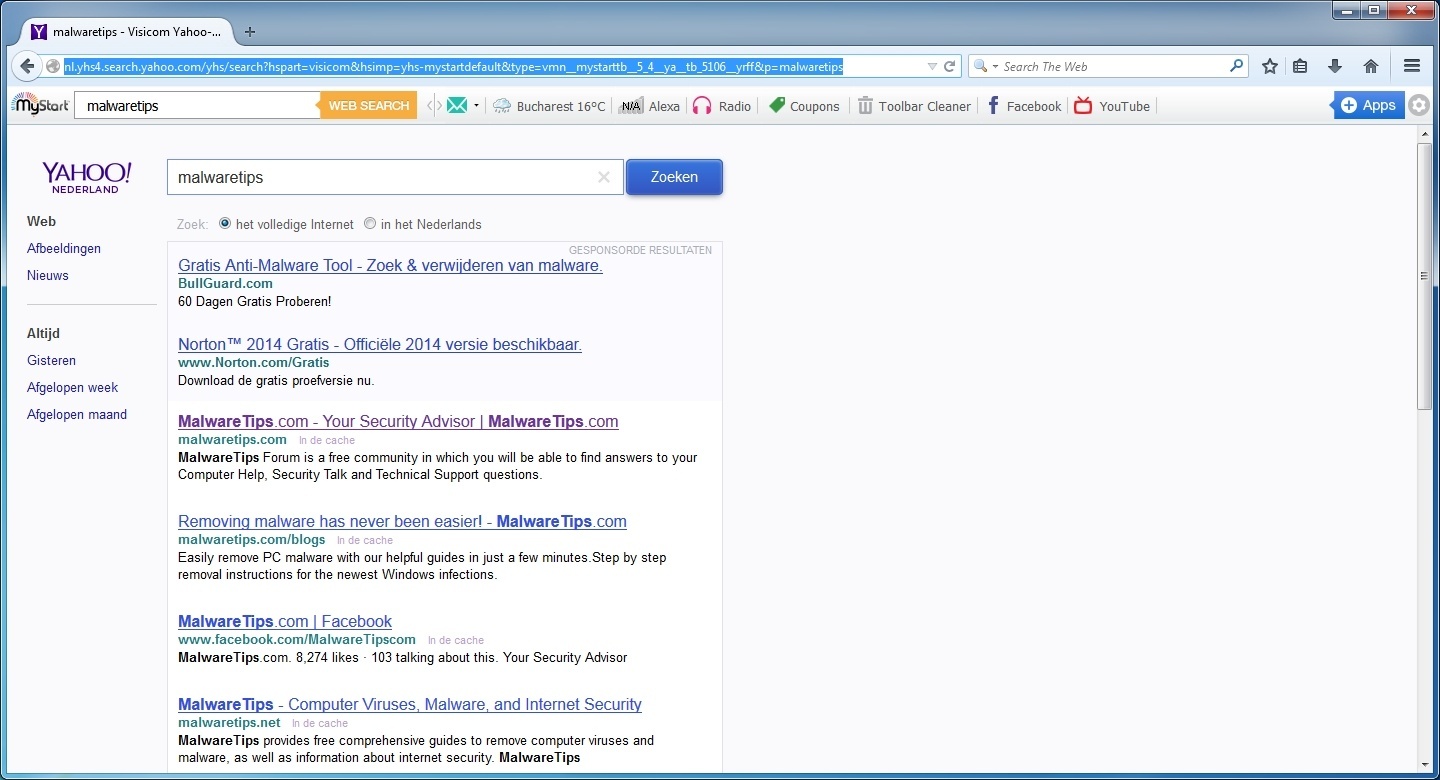Open cached copy of malwaretips.net result
The image size is (1440, 780).
(320, 723)
